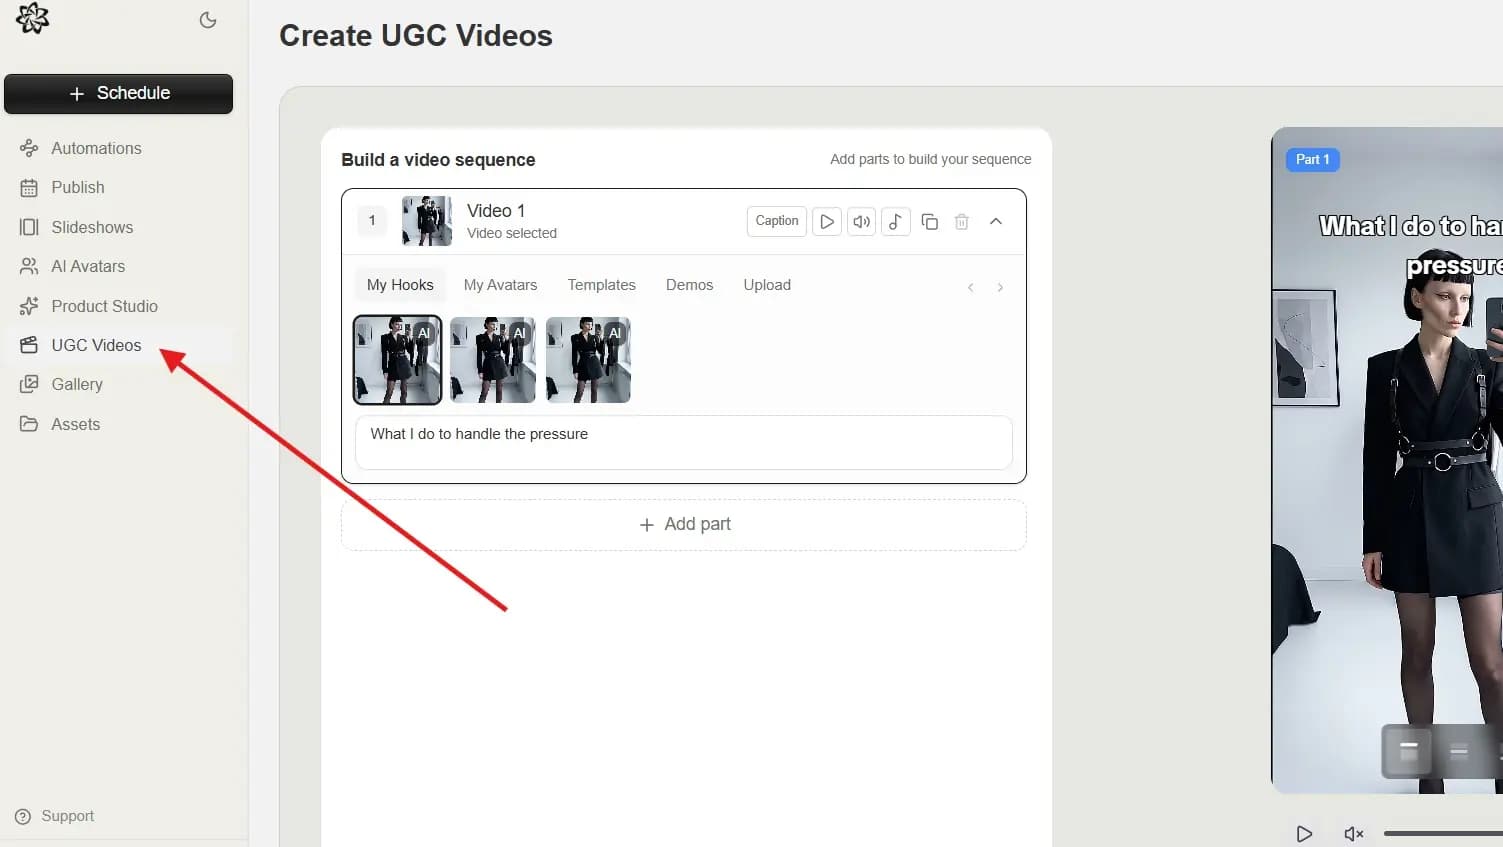Open the Templates tab
The image size is (1503, 847).
[601, 285]
